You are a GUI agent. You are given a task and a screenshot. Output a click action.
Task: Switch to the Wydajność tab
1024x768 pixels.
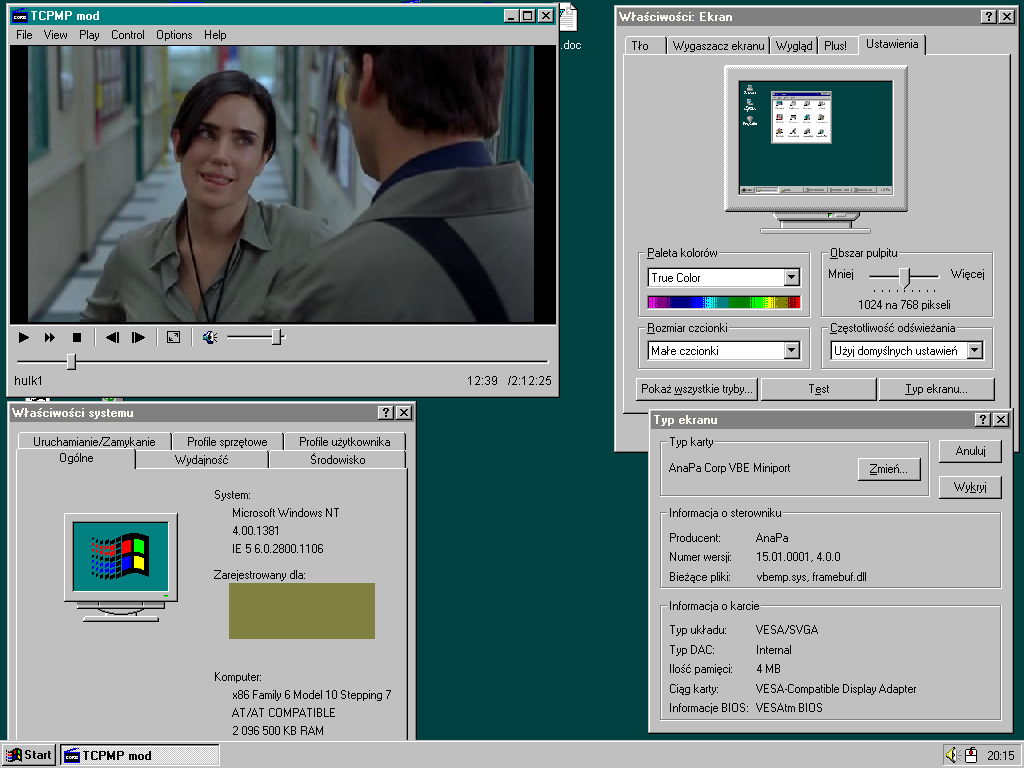(x=202, y=460)
